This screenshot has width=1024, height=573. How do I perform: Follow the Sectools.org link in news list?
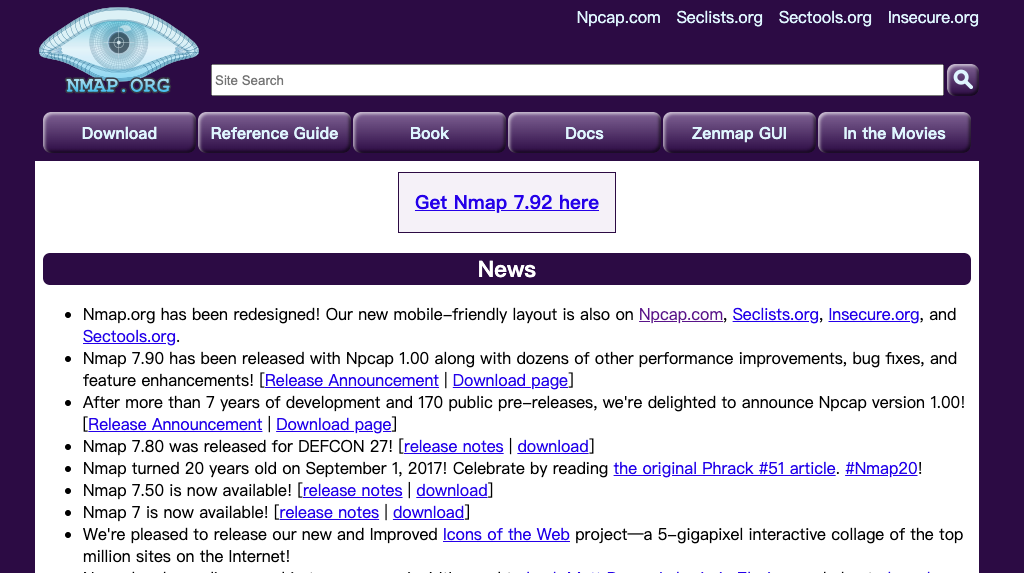[129, 336]
